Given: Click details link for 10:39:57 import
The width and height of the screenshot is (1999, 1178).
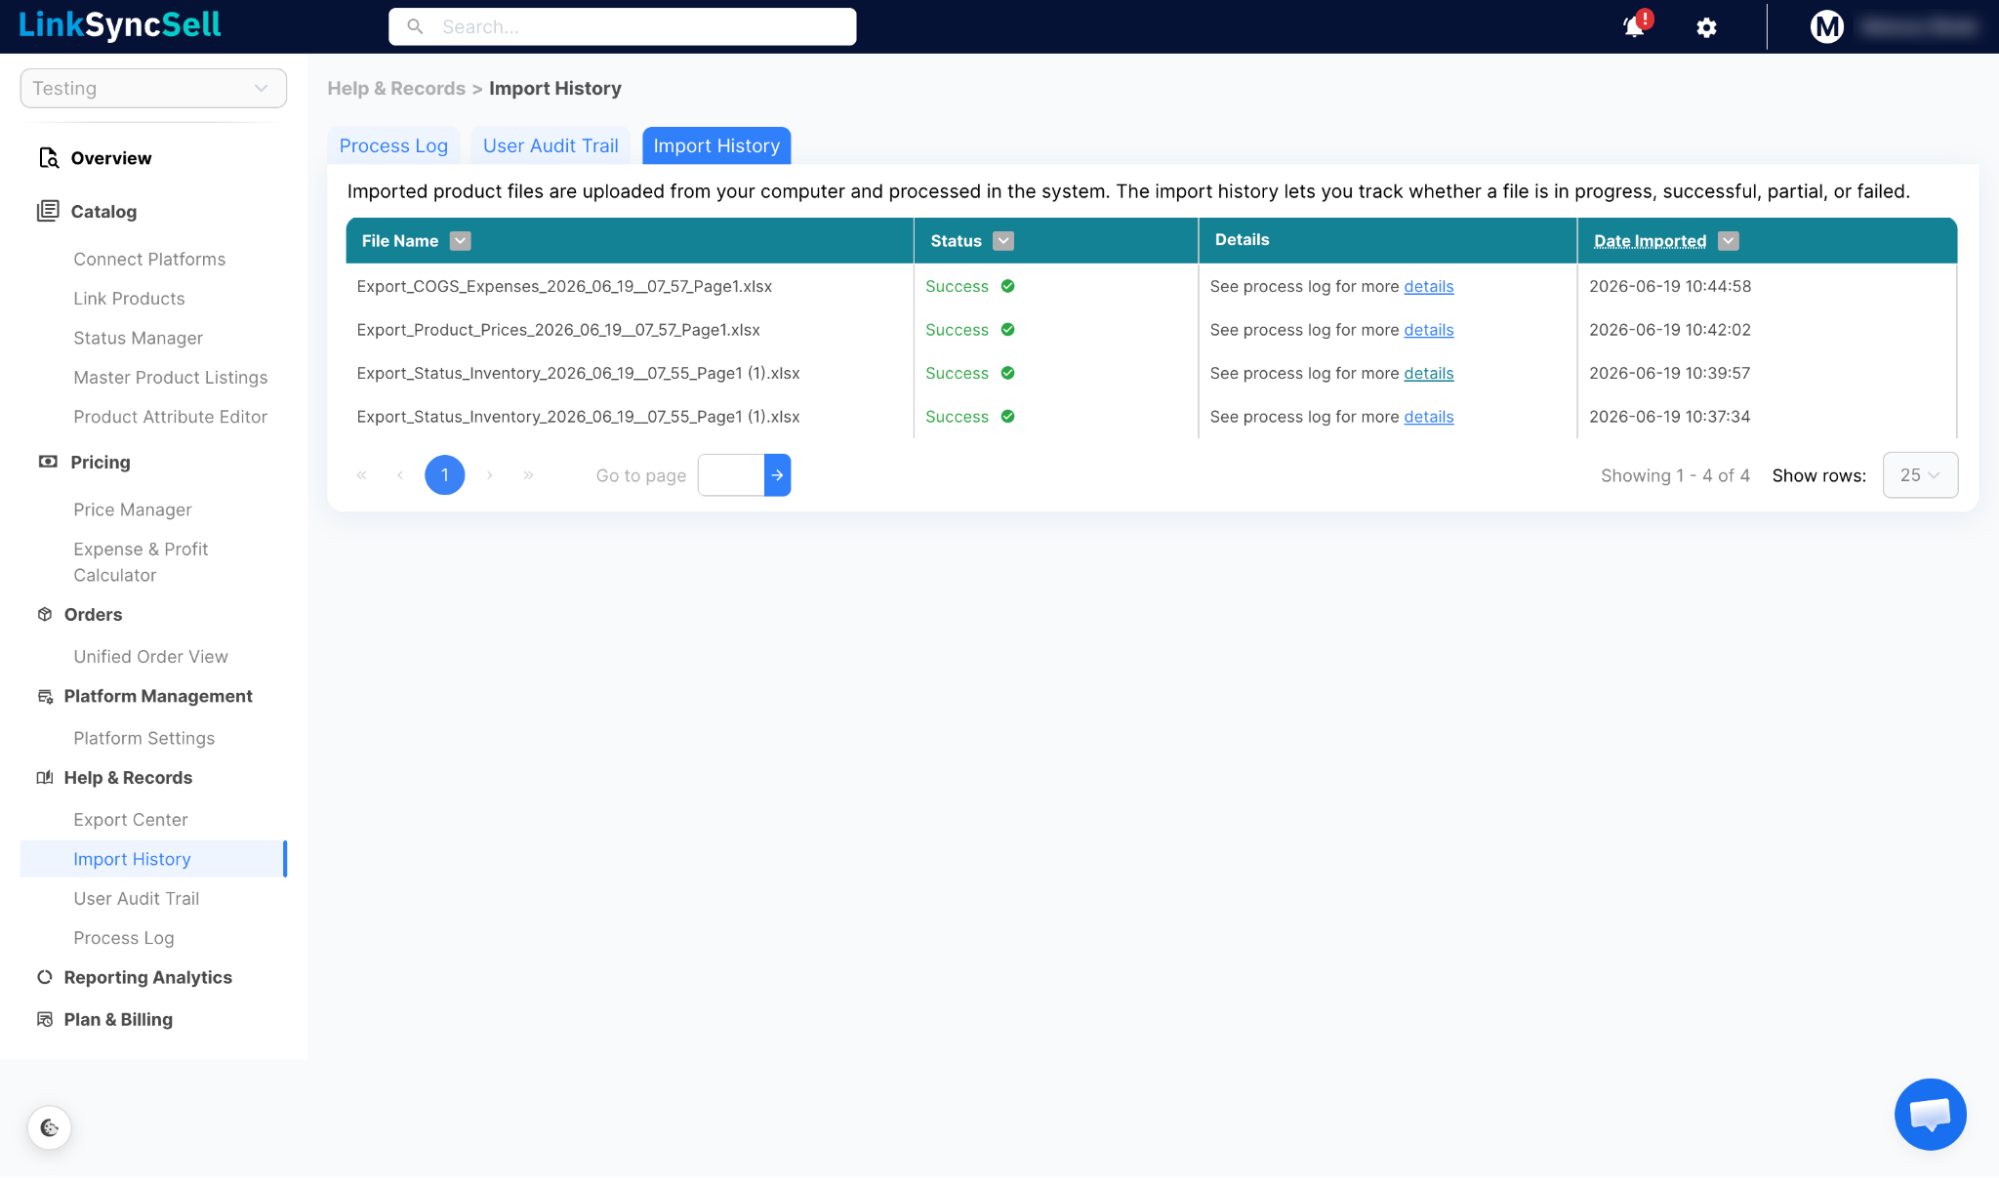Looking at the screenshot, I should [x=1428, y=373].
